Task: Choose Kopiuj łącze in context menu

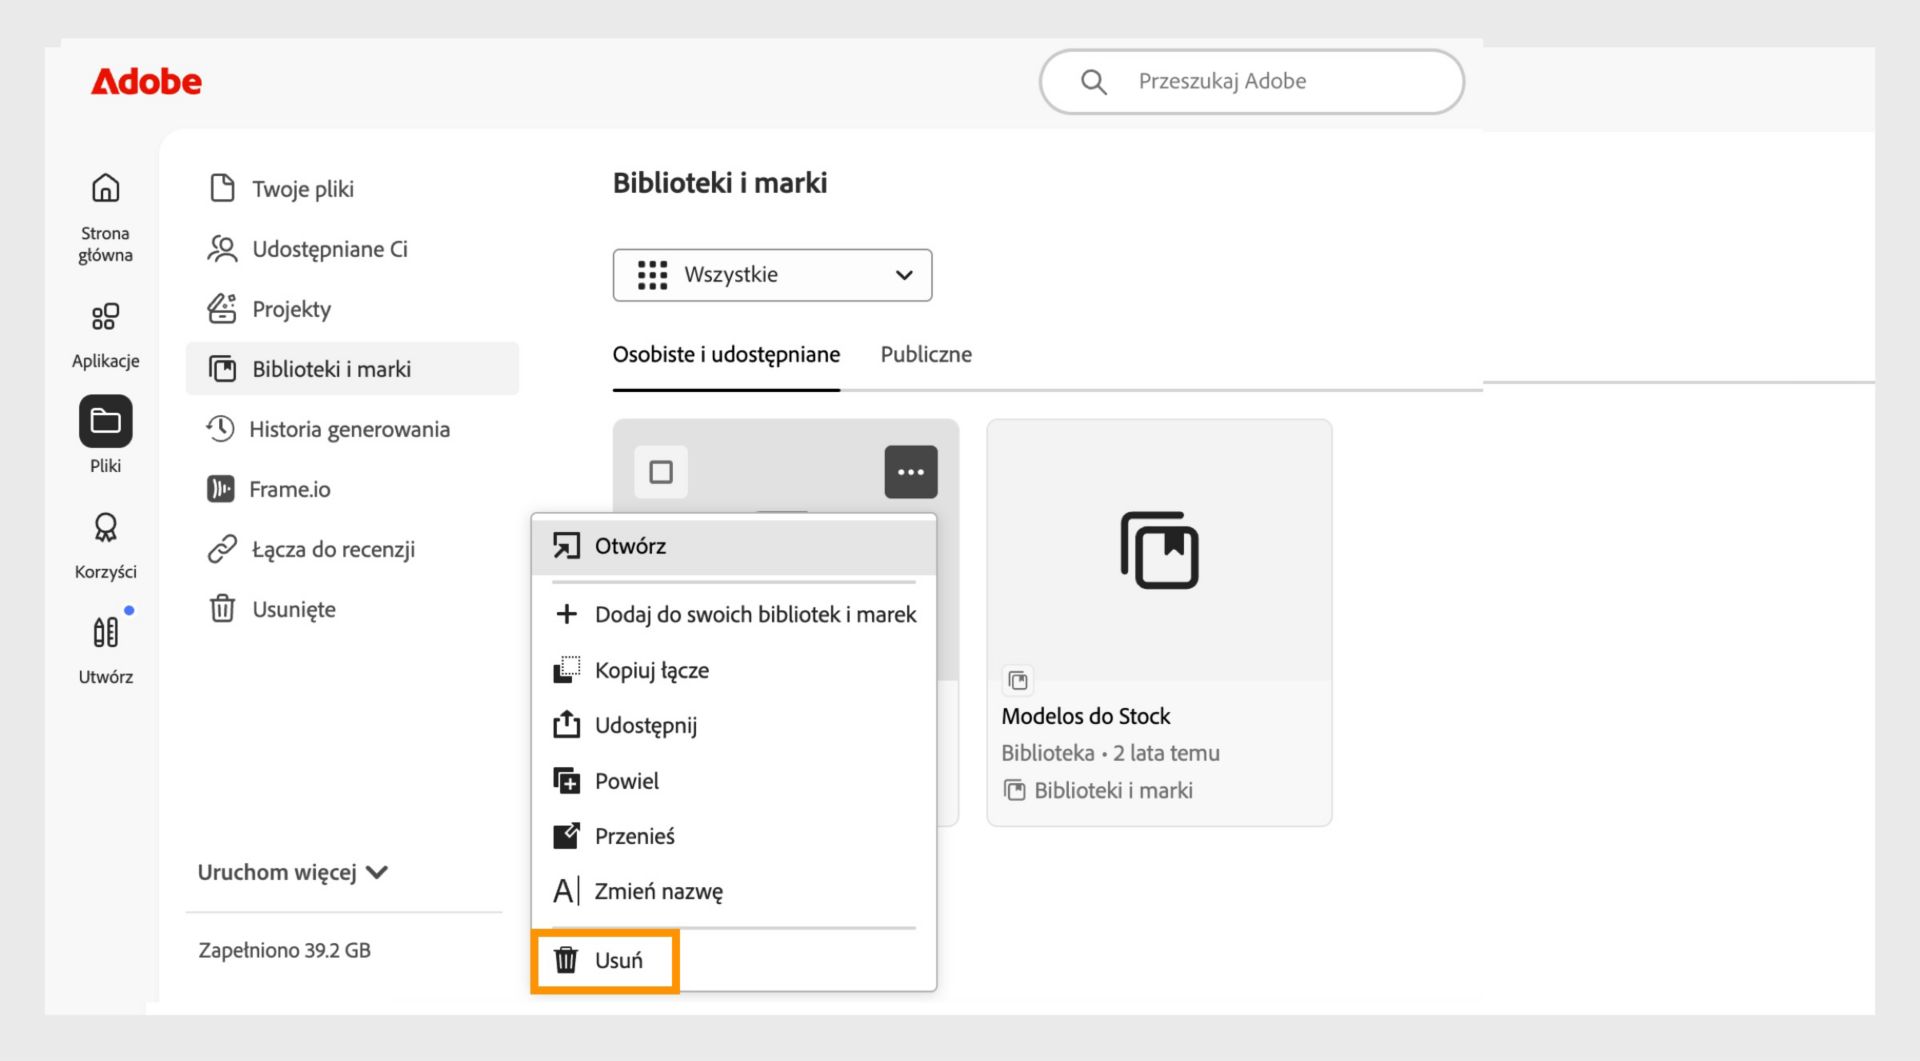Action: click(734, 670)
